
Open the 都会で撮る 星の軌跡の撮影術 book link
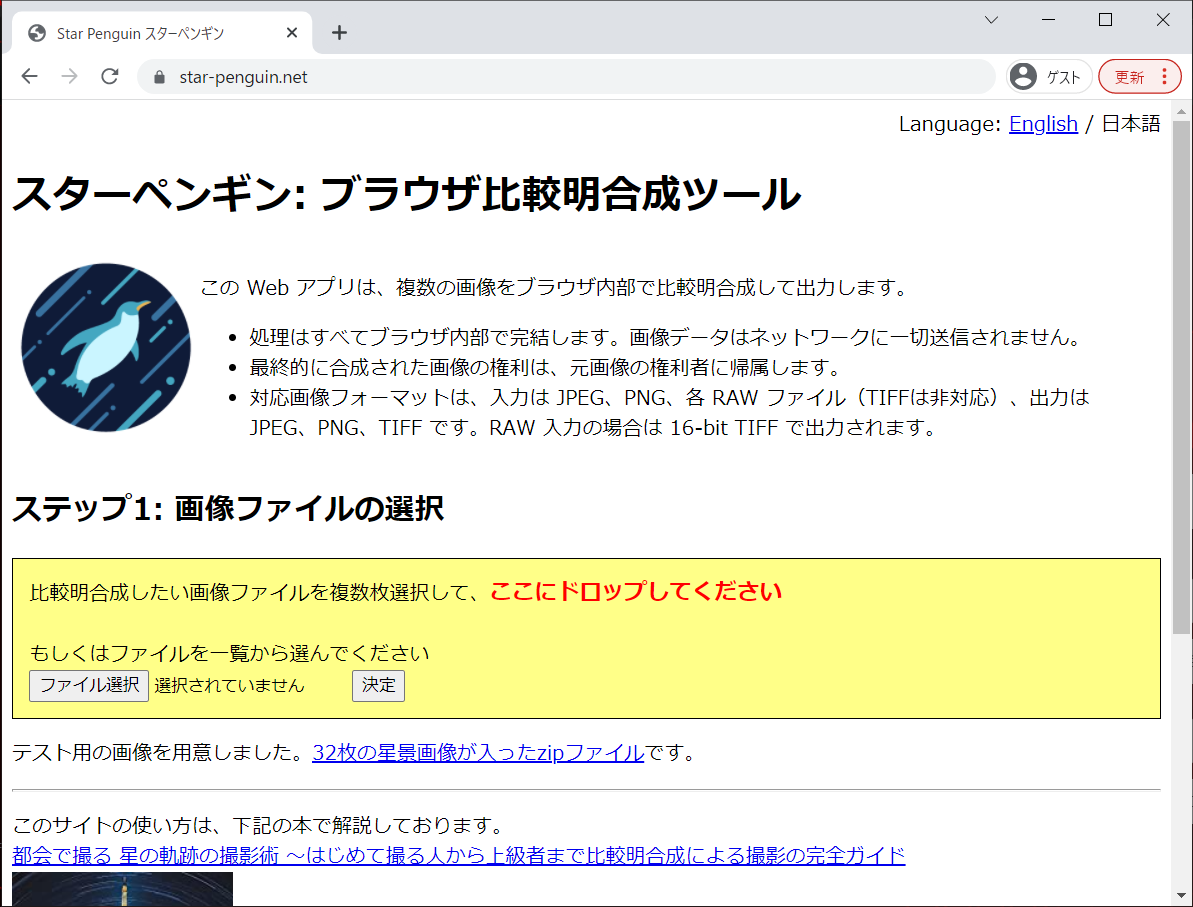(459, 855)
